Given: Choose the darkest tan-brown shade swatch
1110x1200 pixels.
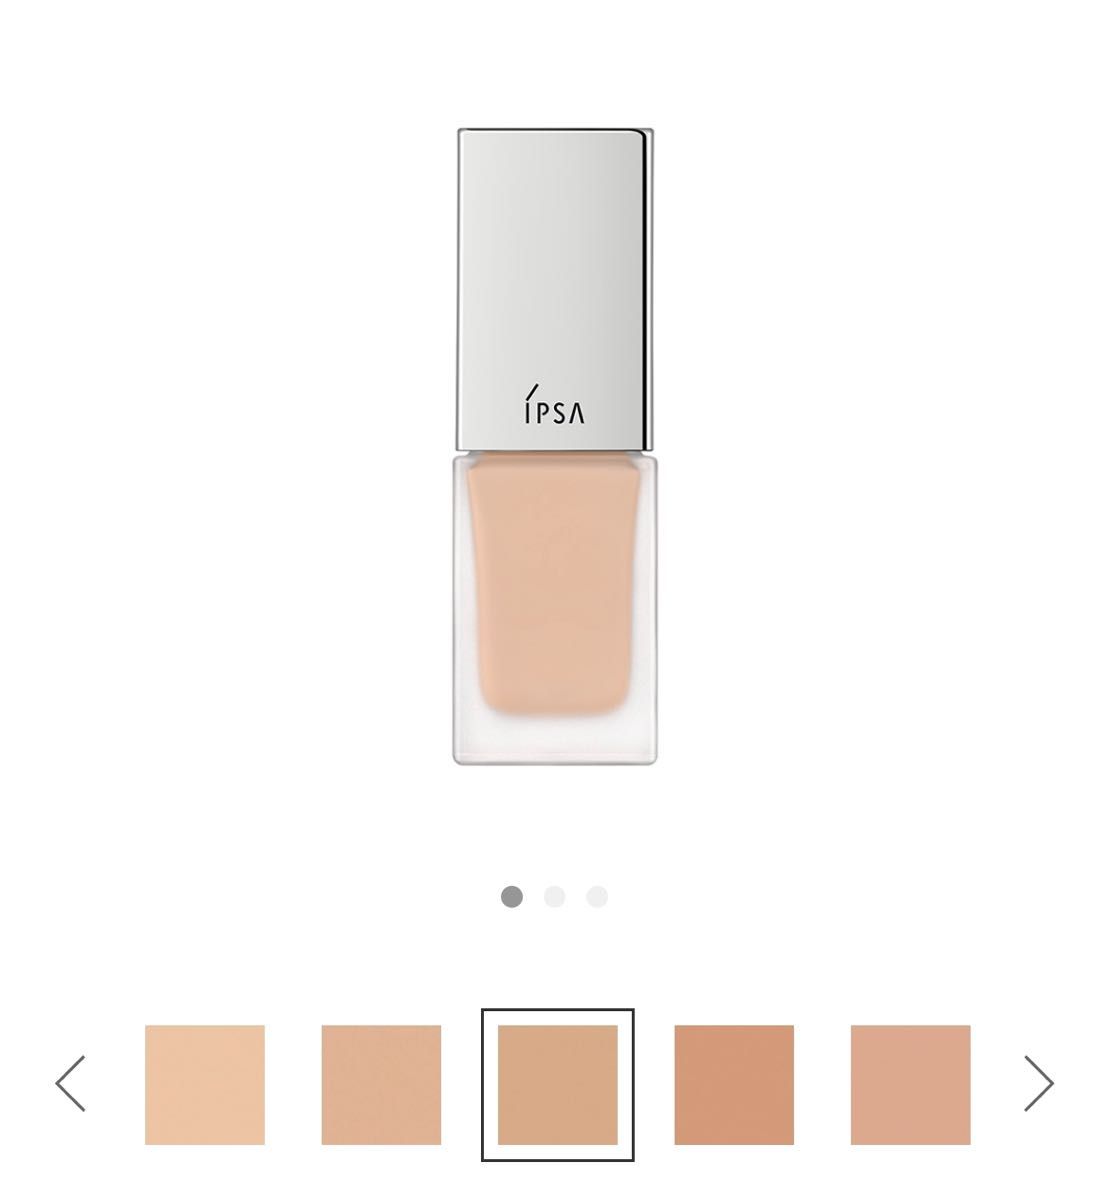Looking at the screenshot, I should click(734, 1085).
